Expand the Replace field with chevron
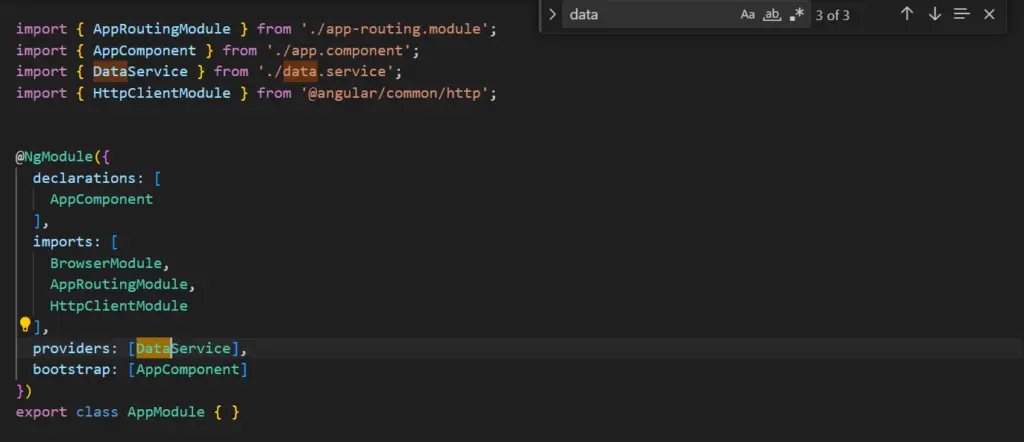This screenshot has width=1024, height=442. [x=551, y=14]
